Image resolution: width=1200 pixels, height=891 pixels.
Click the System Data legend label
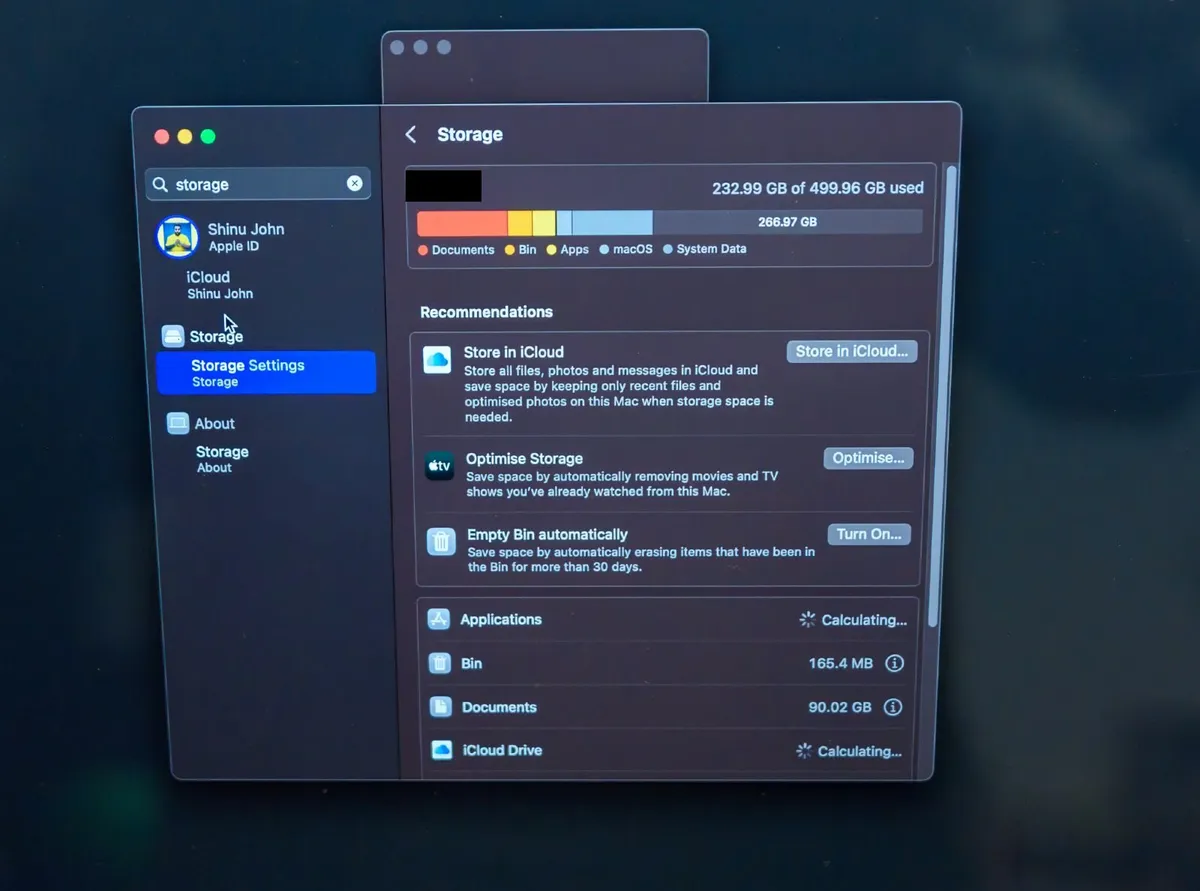pyautogui.click(x=711, y=249)
